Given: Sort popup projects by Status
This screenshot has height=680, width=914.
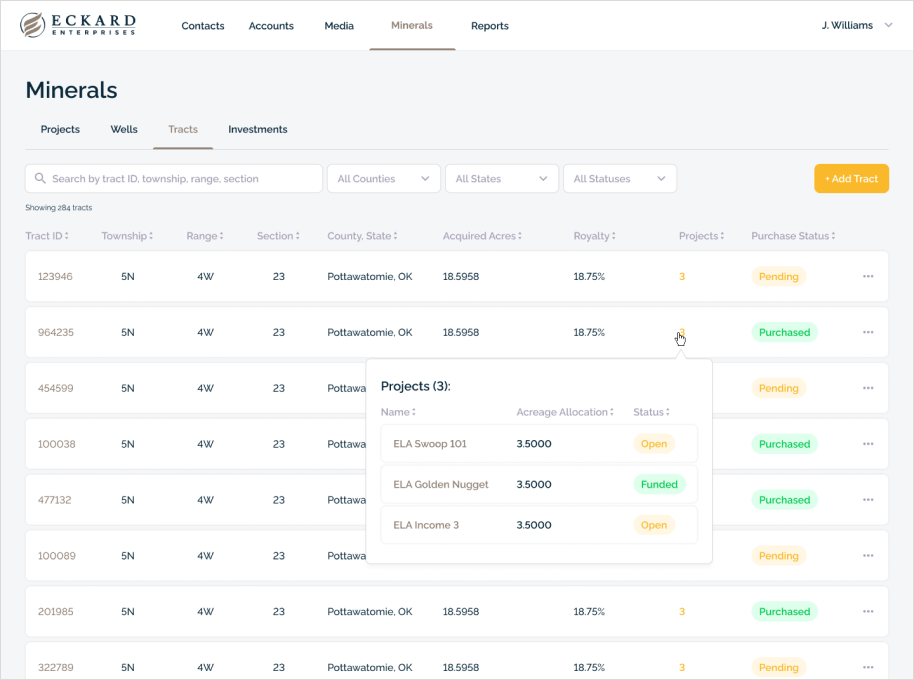Looking at the screenshot, I should click(651, 412).
